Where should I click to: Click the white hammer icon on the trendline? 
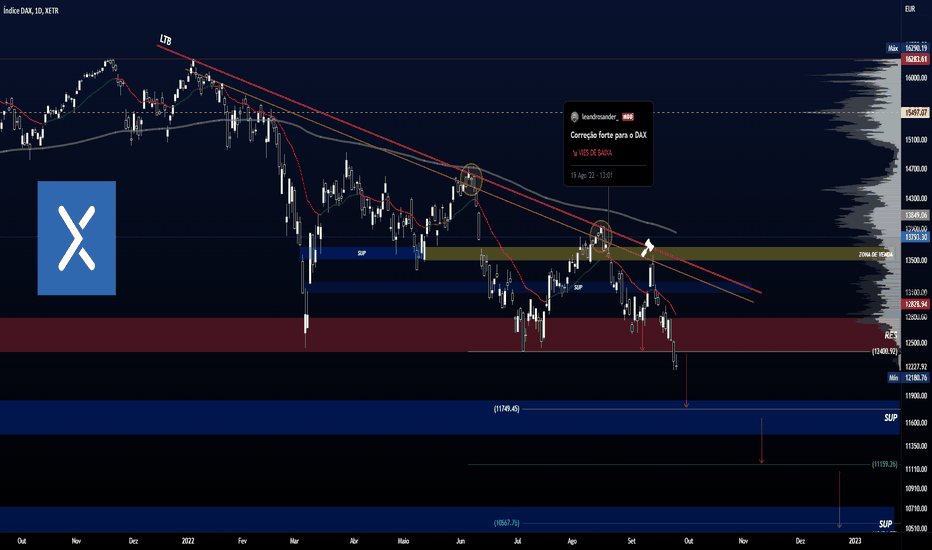coord(647,247)
